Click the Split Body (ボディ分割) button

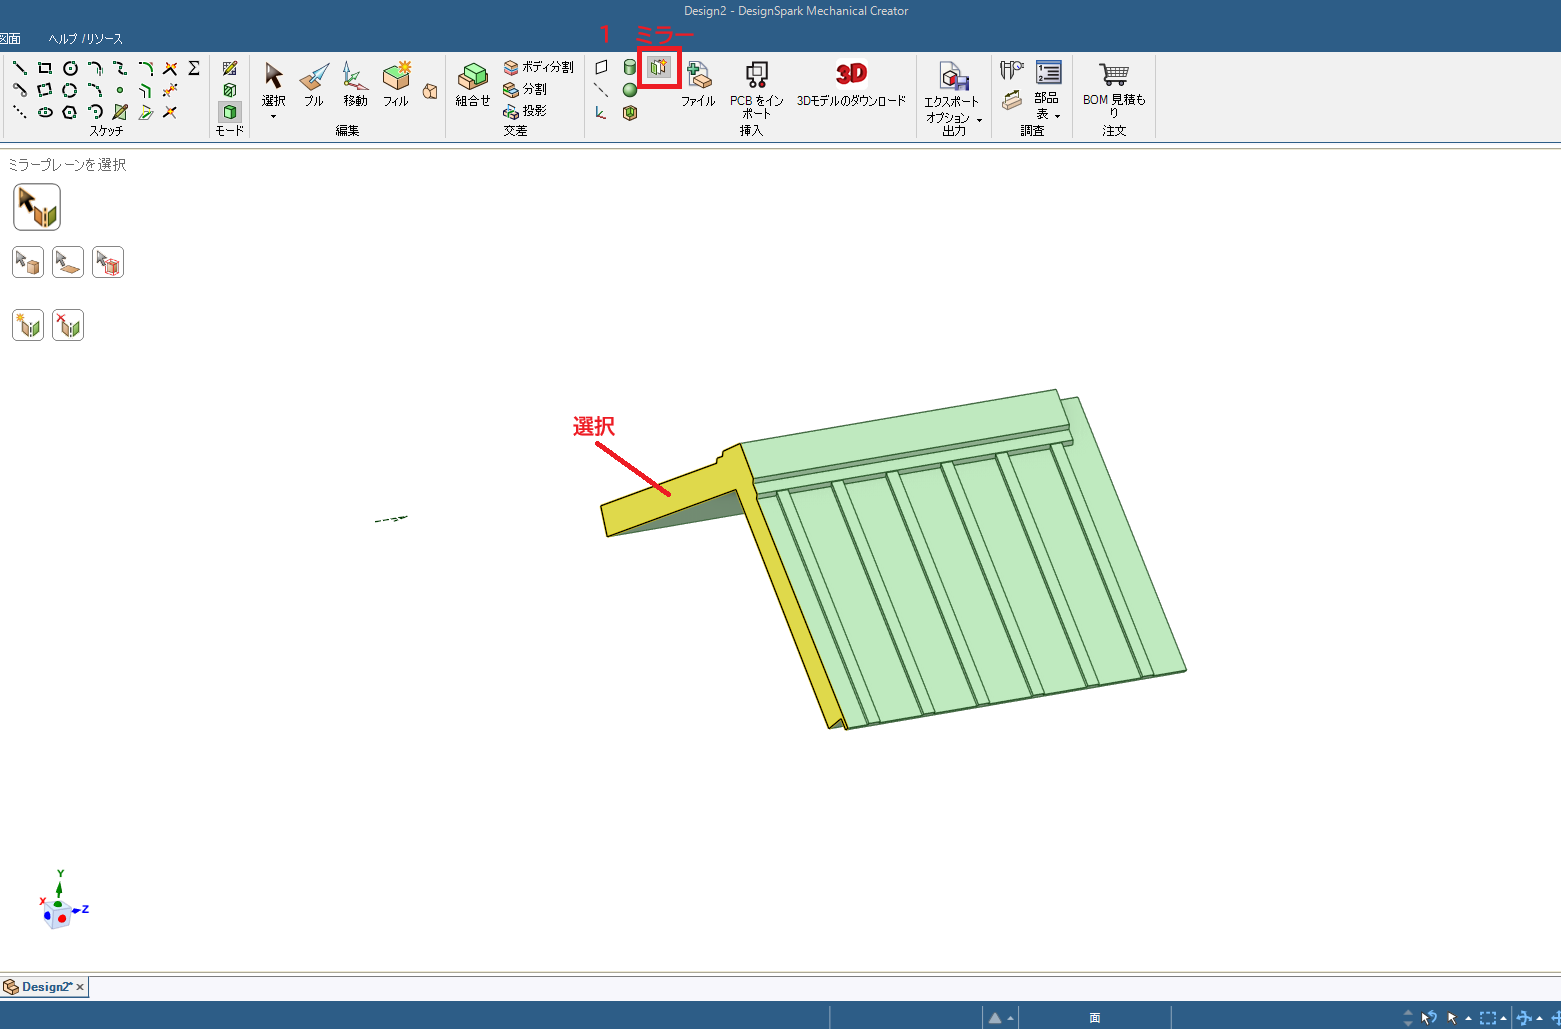point(538,67)
